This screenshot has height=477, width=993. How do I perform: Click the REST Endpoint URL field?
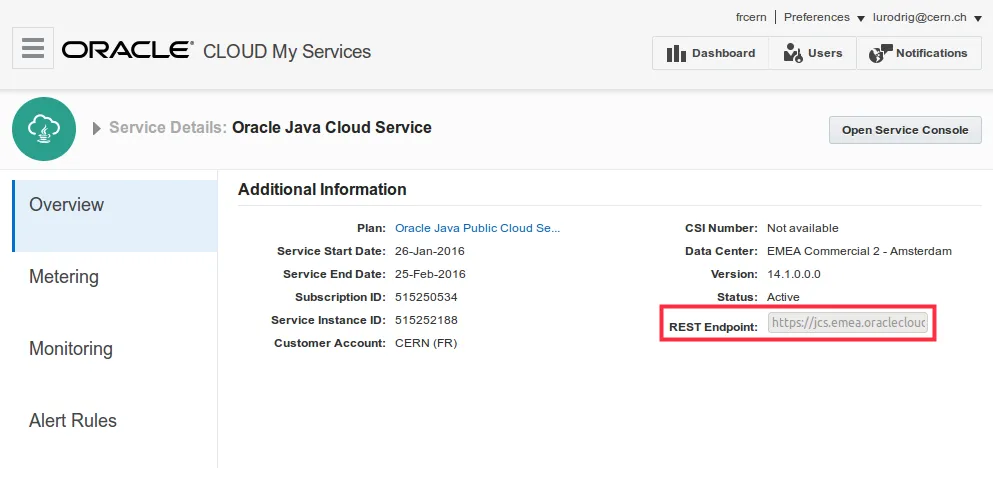(x=848, y=322)
